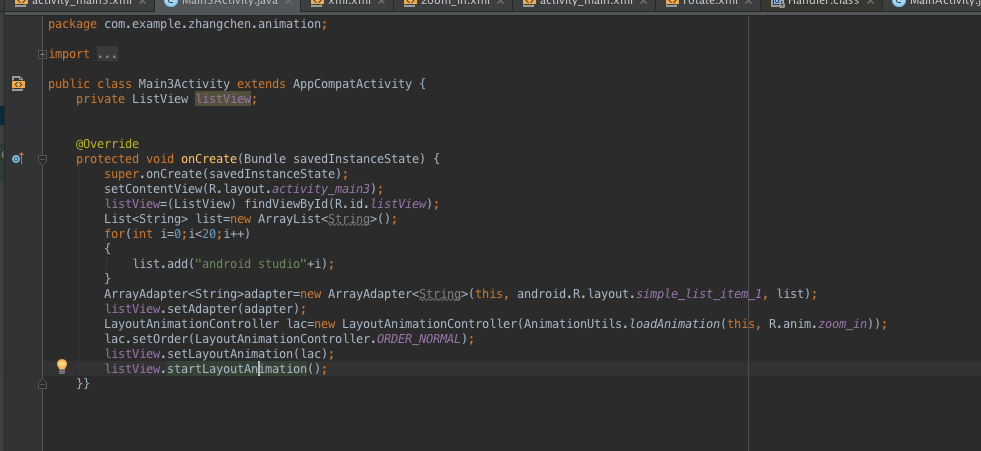Click the yellow light bulb quick-fix icon
Image resolution: width=981 pixels, height=451 pixels.
tap(61, 367)
